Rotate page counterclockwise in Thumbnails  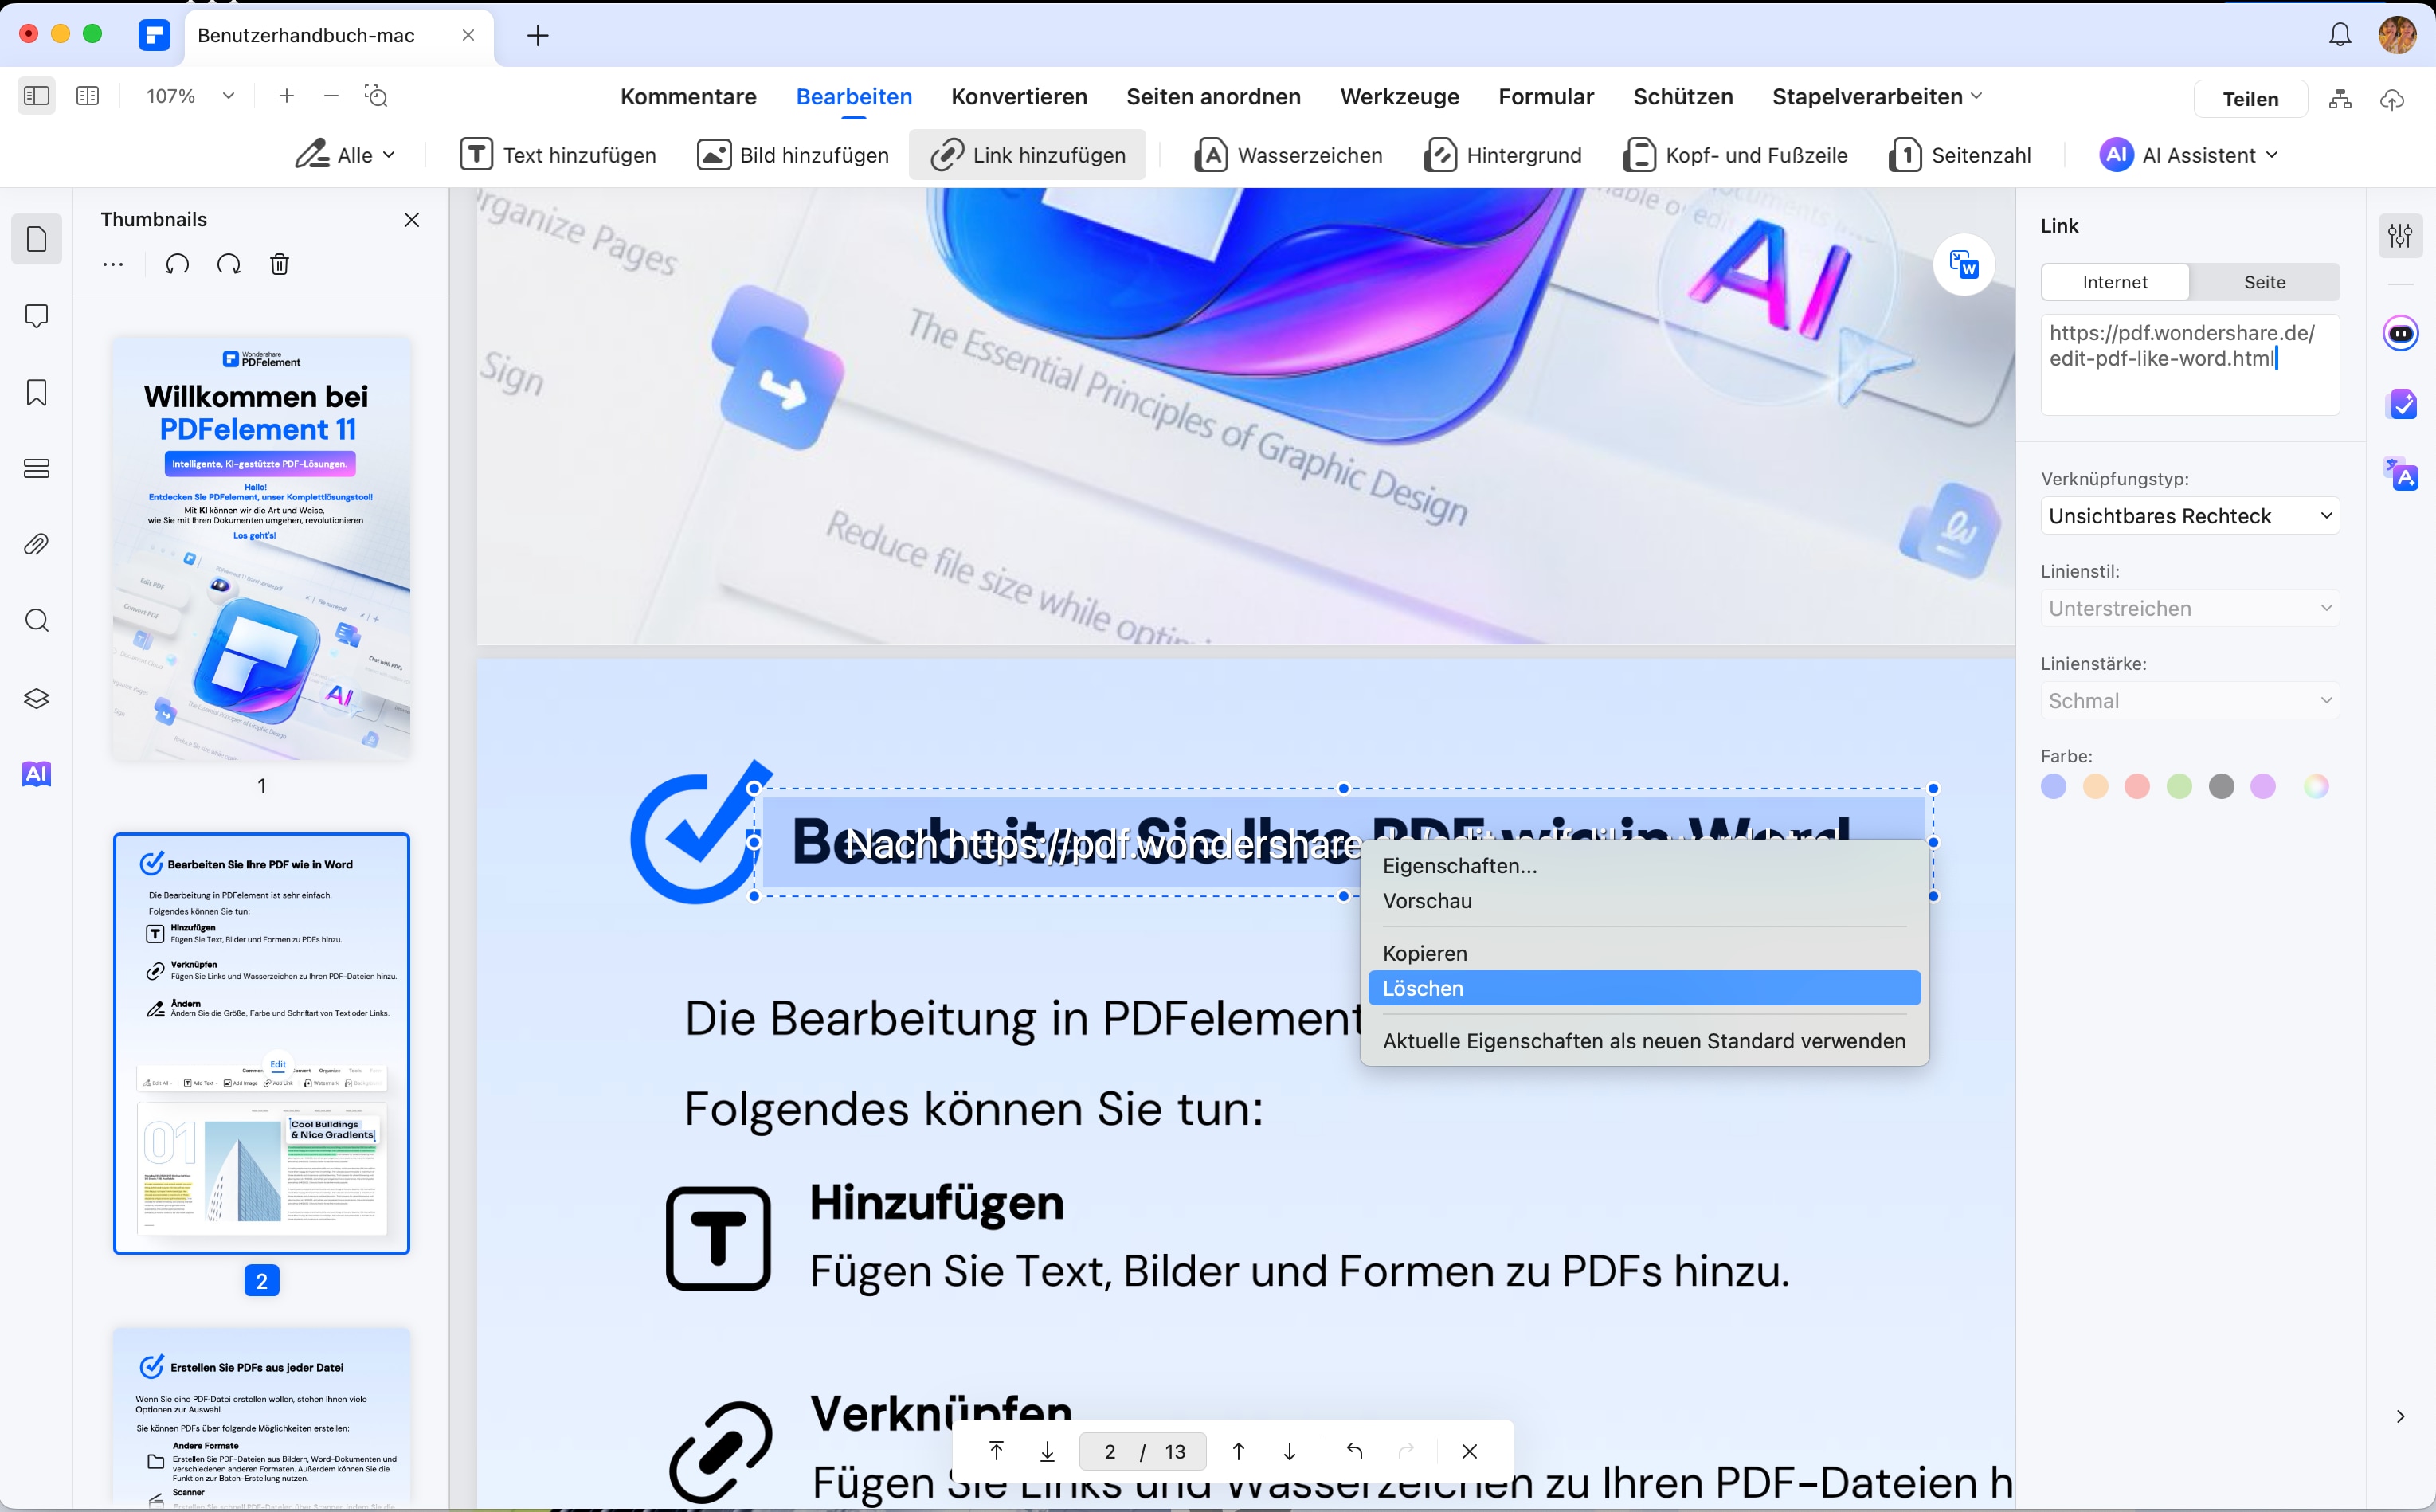click(177, 265)
